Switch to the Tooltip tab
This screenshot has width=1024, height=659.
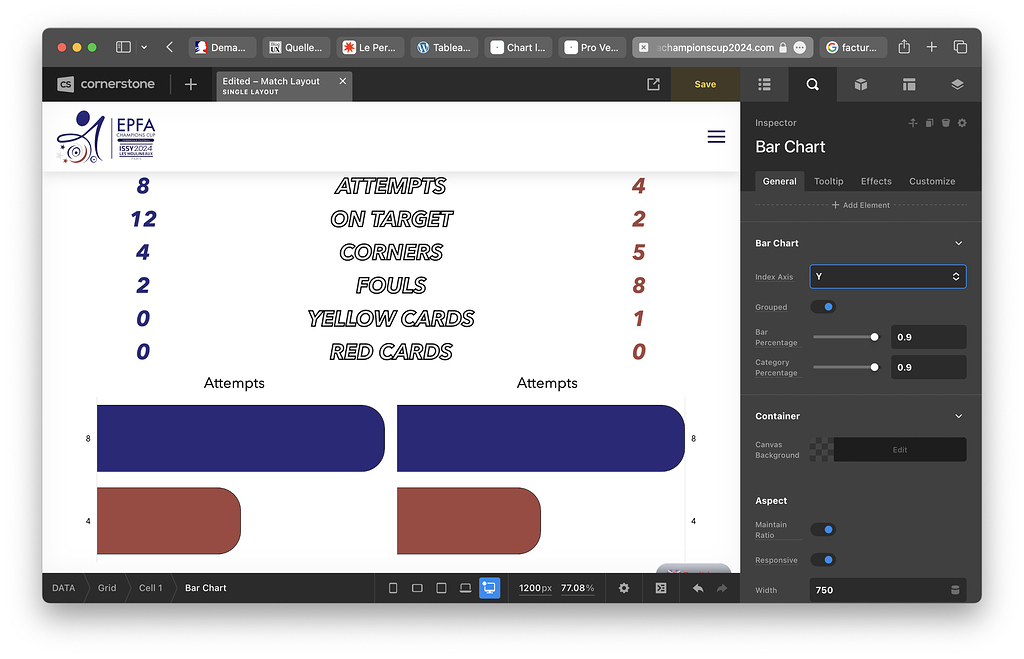[x=828, y=181]
